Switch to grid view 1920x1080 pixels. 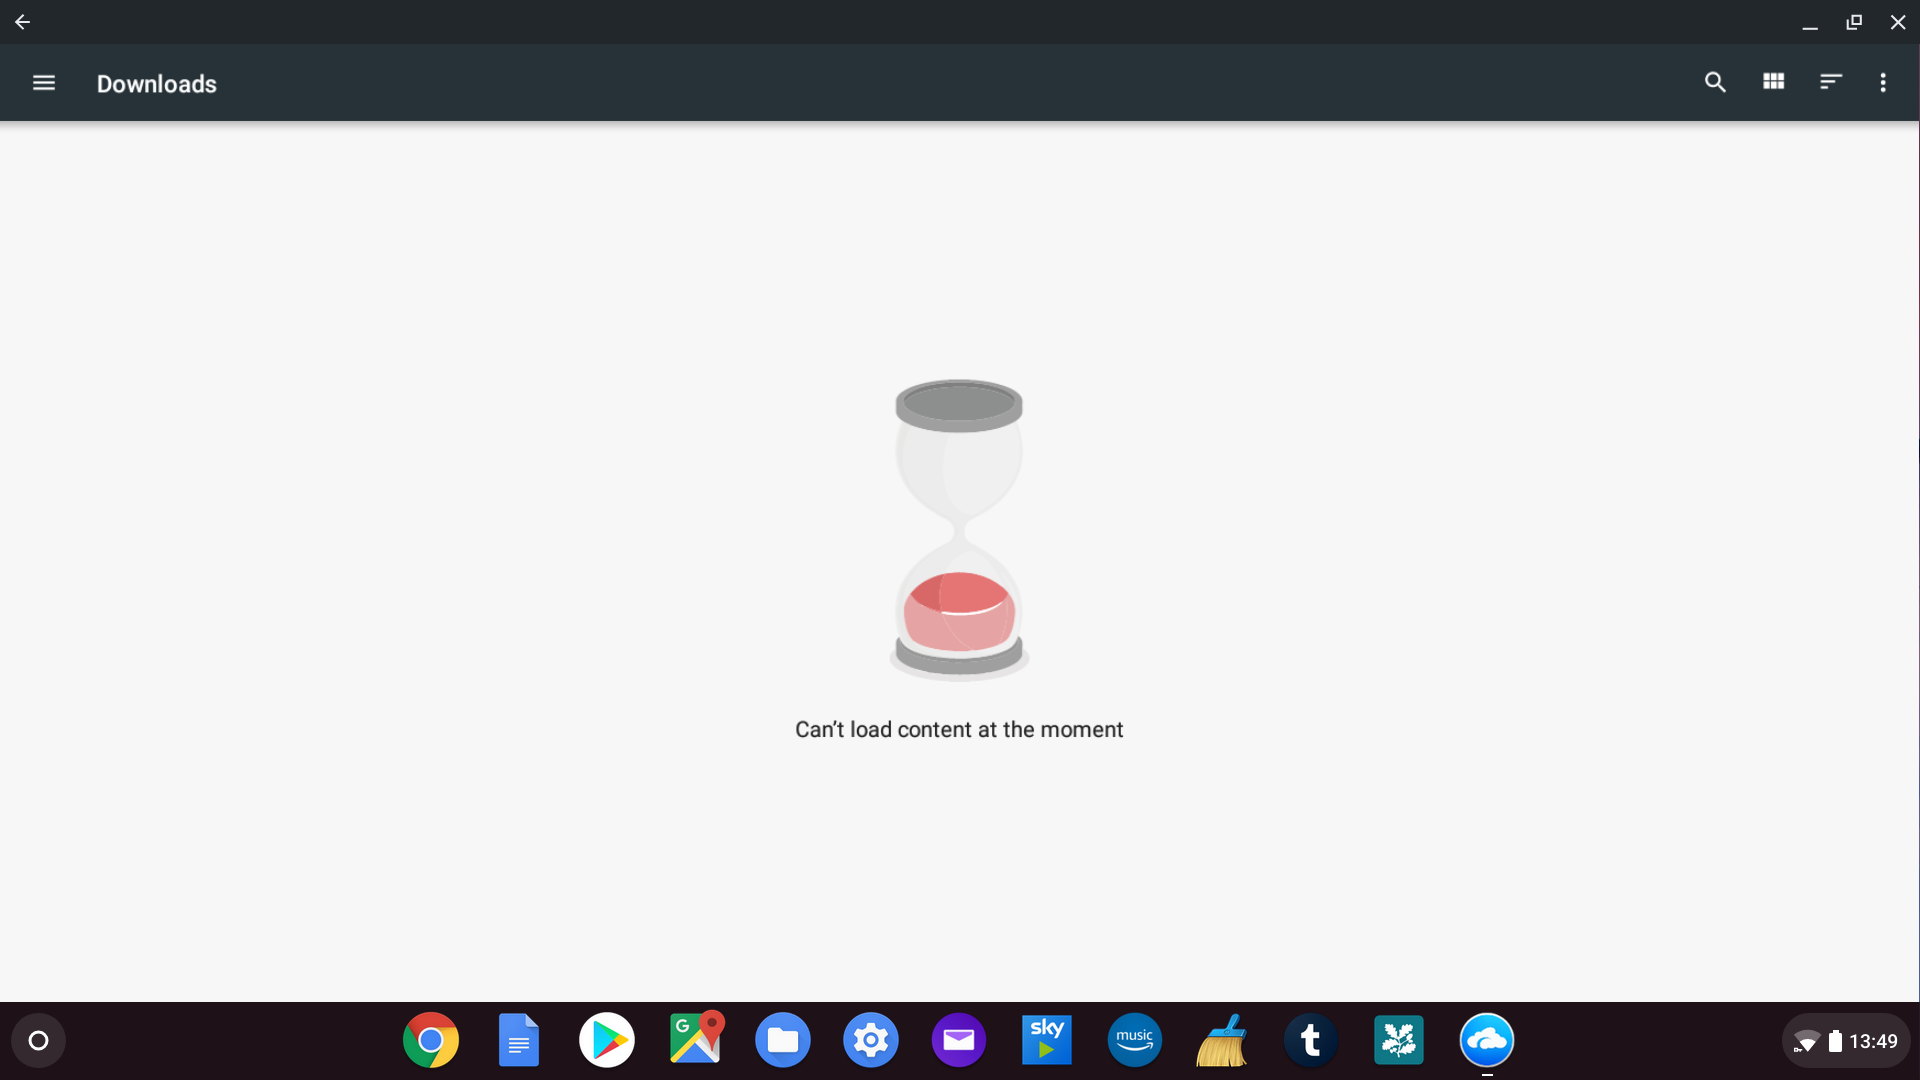tap(1773, 82)
